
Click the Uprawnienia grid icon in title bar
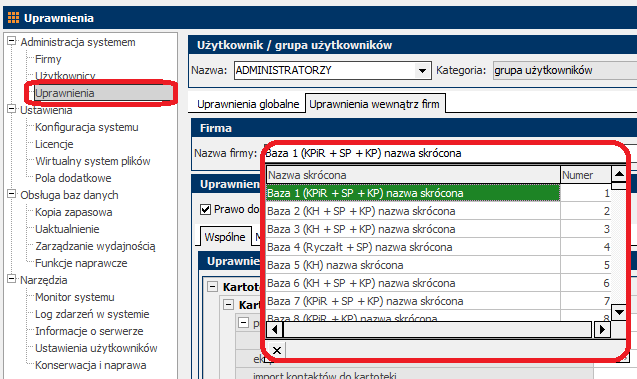click(13, 18)
